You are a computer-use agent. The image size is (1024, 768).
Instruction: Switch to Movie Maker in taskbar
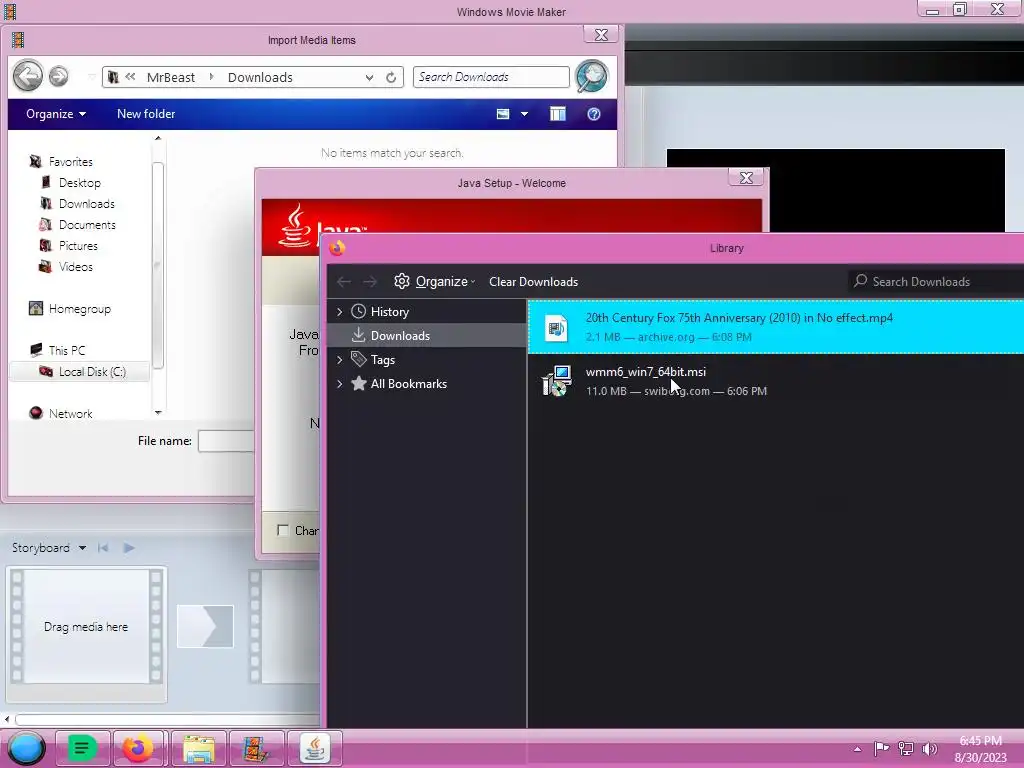[255, 748]
